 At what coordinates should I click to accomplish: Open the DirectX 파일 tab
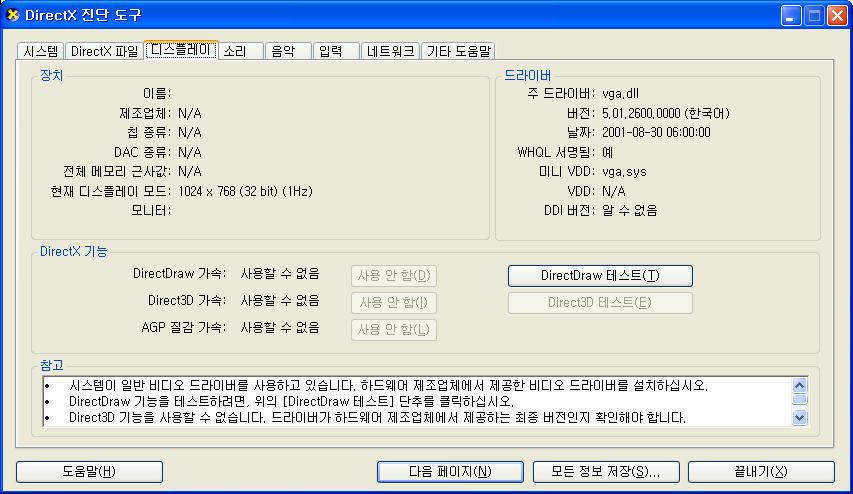point(104,51)
